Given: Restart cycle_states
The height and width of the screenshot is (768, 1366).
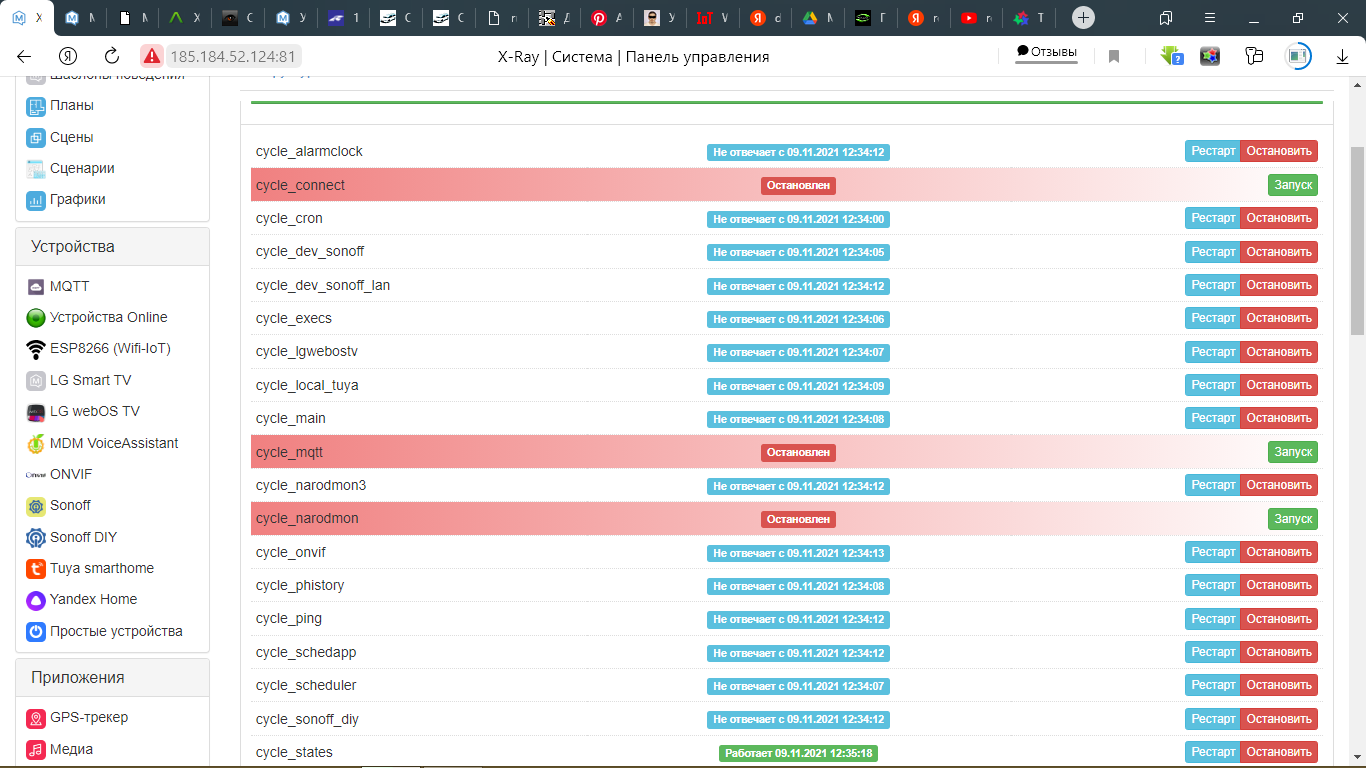Looking at the screenshot, I should tap(1213, 752).
